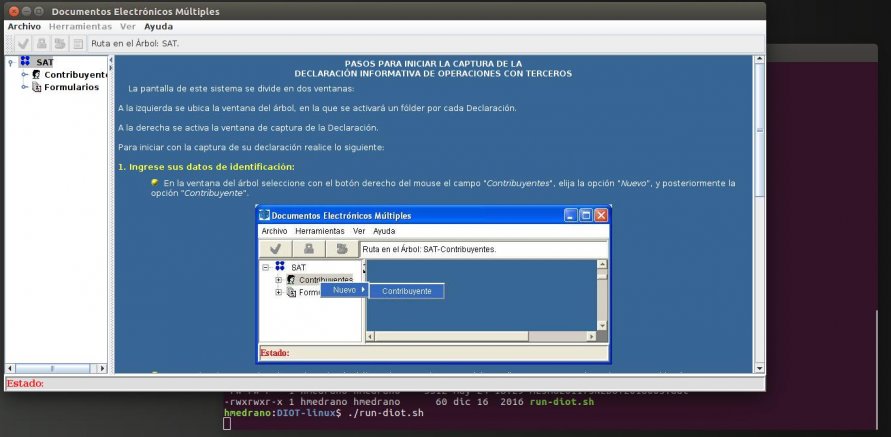Click the blue SAT root icon in tree

coord(25,61)
